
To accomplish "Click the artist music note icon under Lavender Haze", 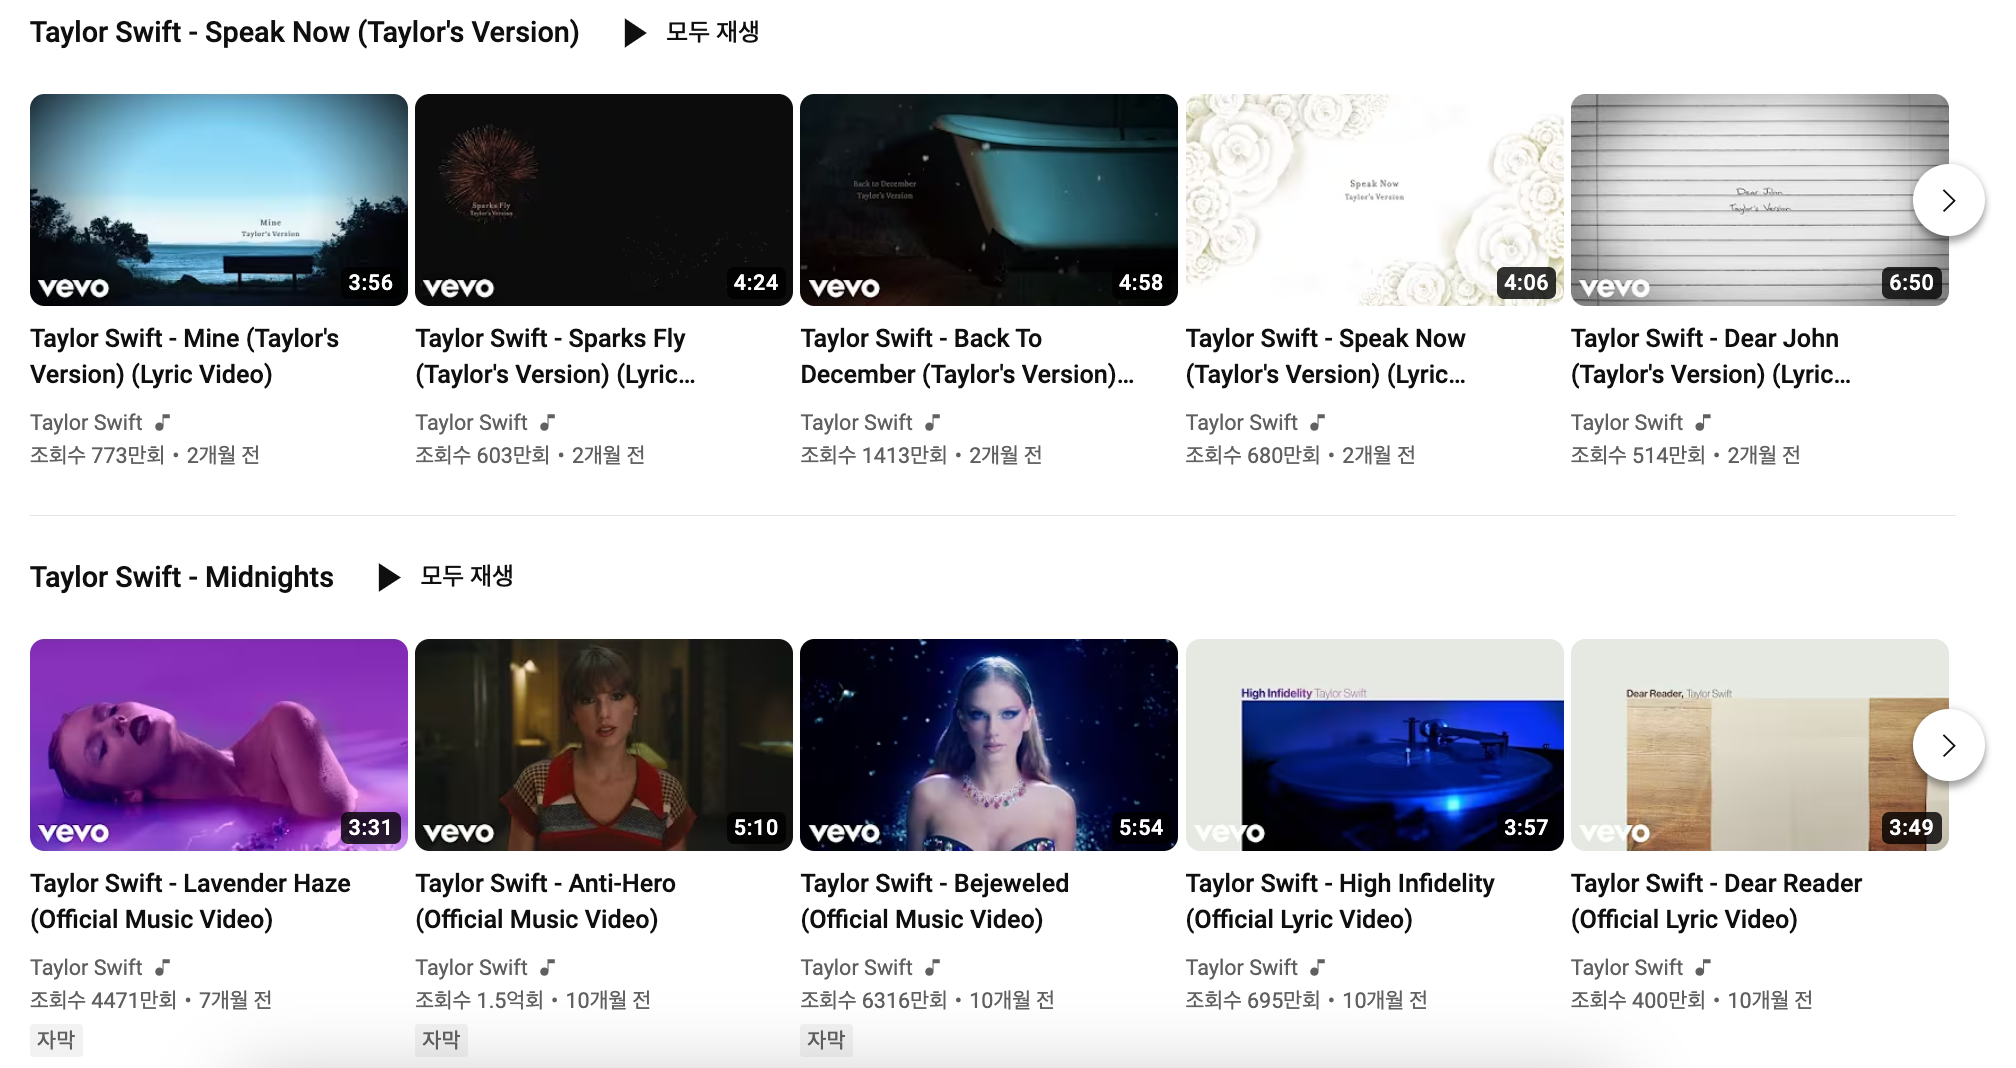I will pyautogui.click(x=162, y=967).
